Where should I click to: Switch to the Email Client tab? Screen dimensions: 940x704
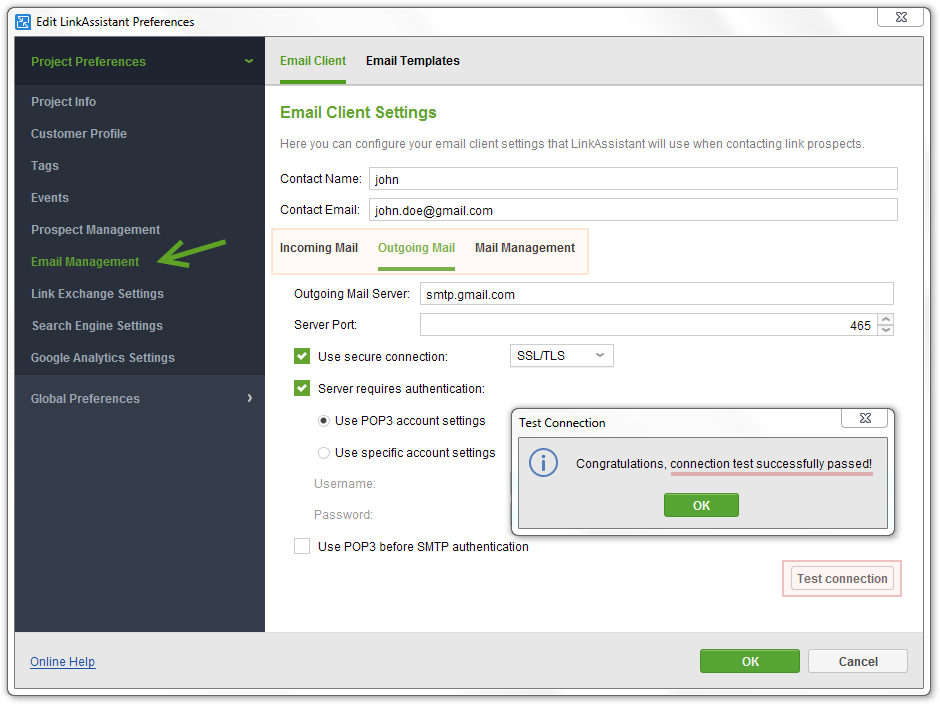313,61
